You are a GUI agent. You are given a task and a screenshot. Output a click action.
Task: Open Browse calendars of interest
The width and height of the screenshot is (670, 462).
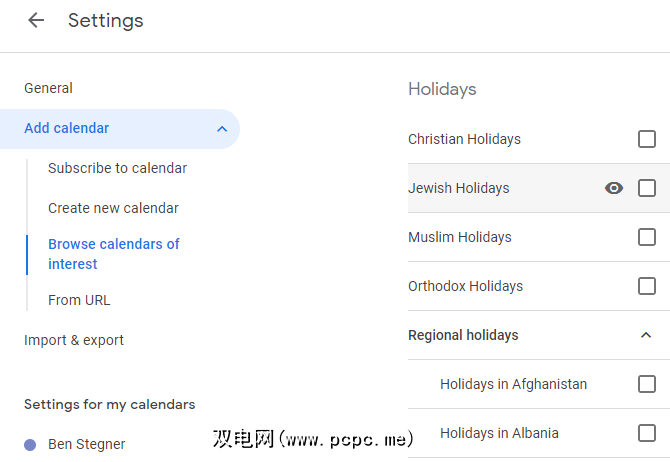coord(114,254)
